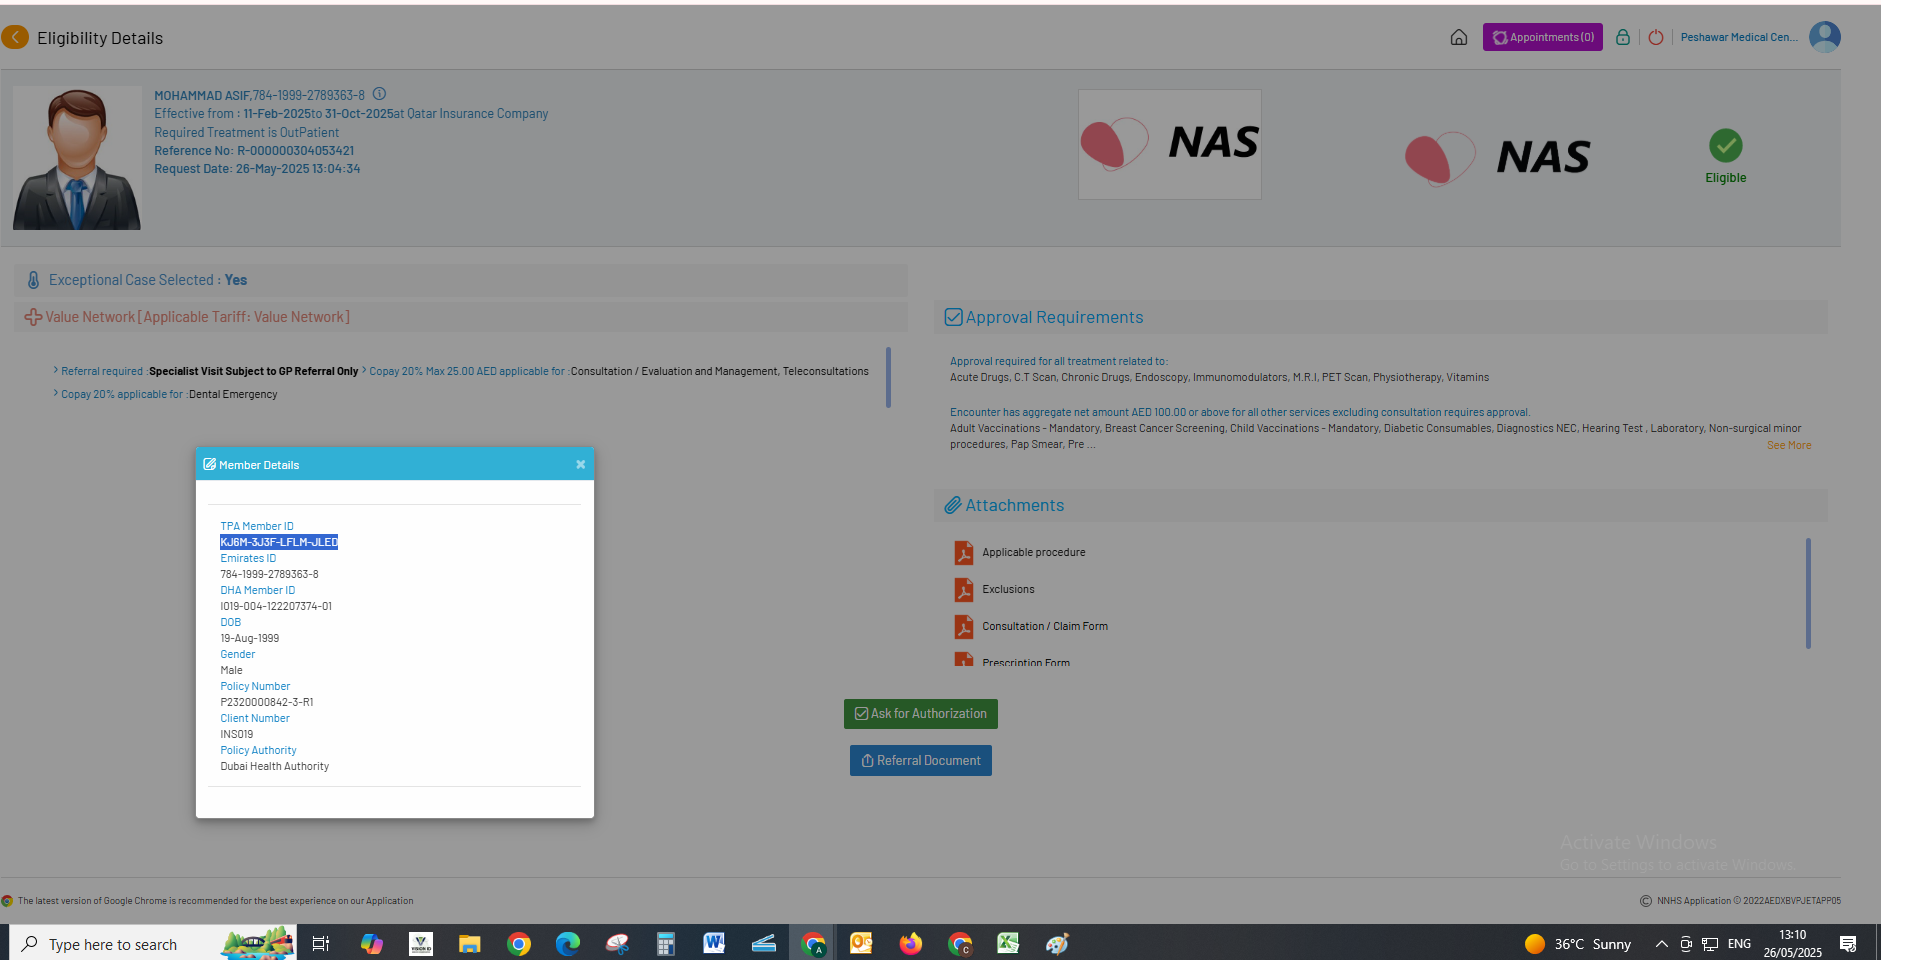Screen dimensions: 1910x960
Task: Open the taskbar clock showing 13:10
Action: click(x=1793, y=943)
